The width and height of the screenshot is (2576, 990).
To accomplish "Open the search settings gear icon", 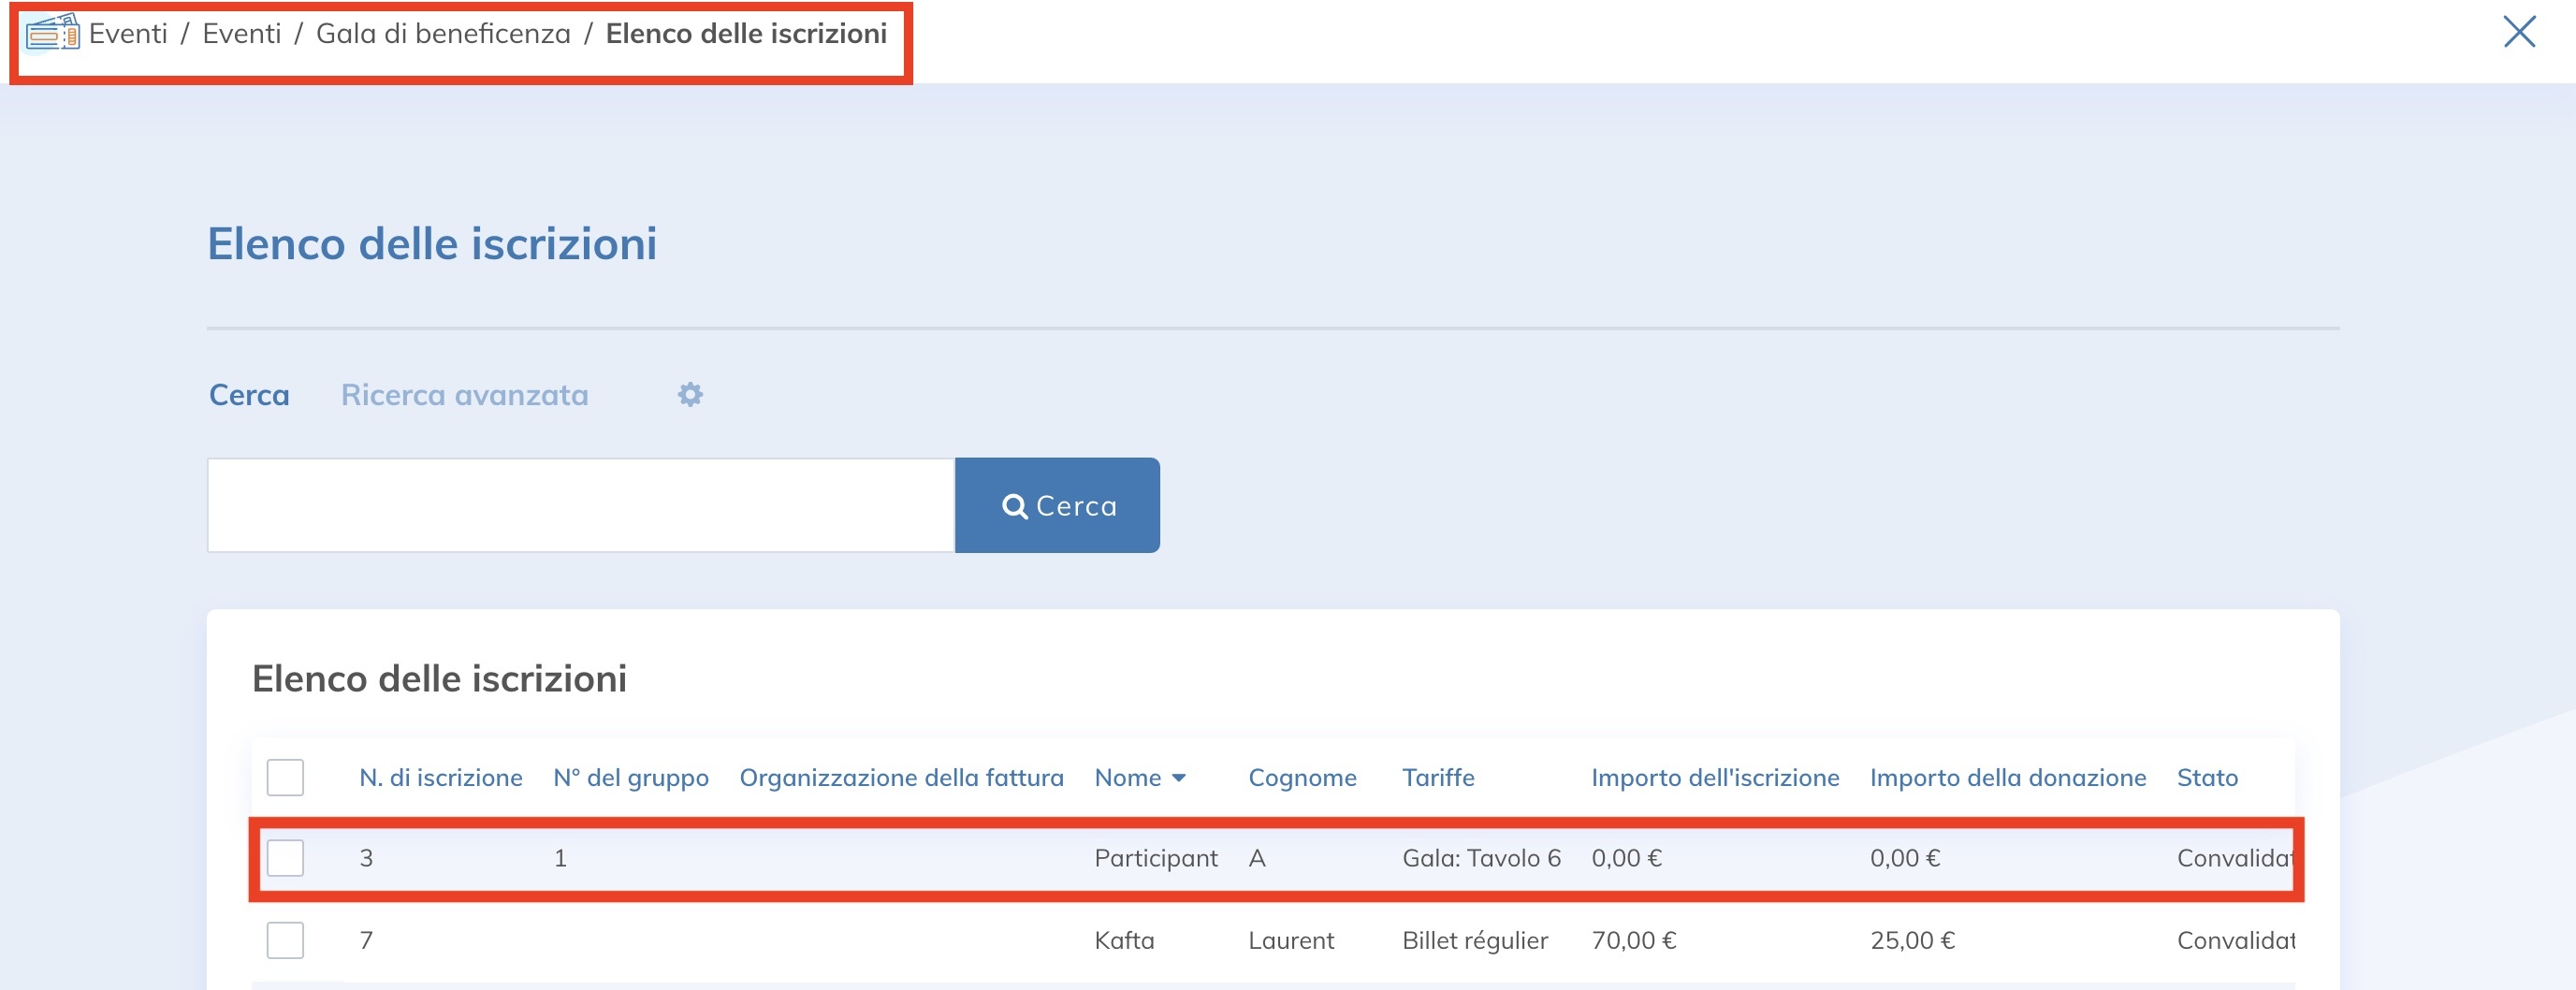I will click(x=690, y=395).
